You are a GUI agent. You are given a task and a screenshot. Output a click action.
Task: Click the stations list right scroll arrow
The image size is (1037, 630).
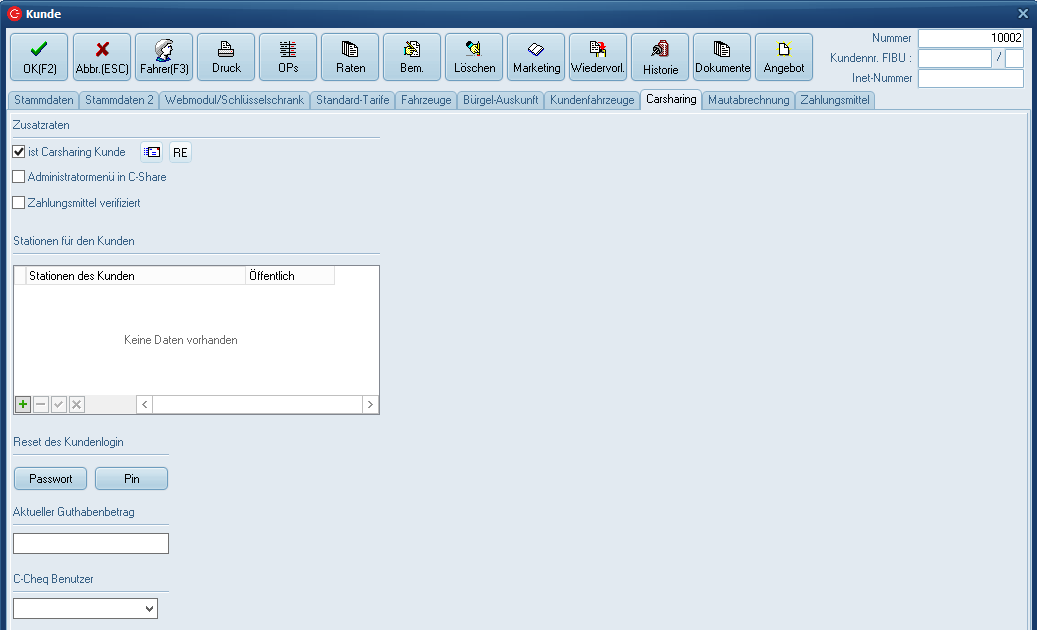coord(370,404)
